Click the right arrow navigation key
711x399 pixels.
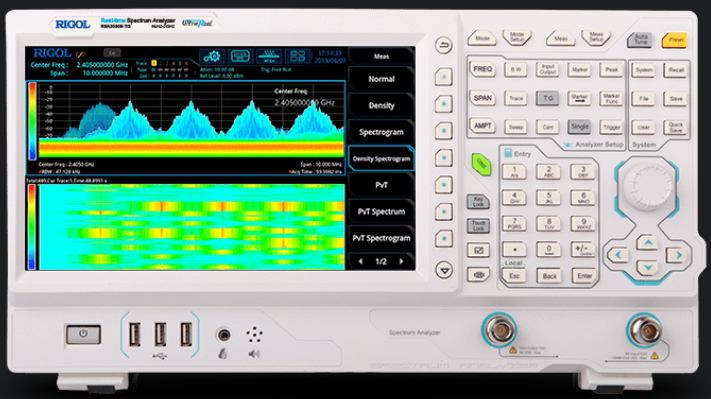click(x=677, y=255)
